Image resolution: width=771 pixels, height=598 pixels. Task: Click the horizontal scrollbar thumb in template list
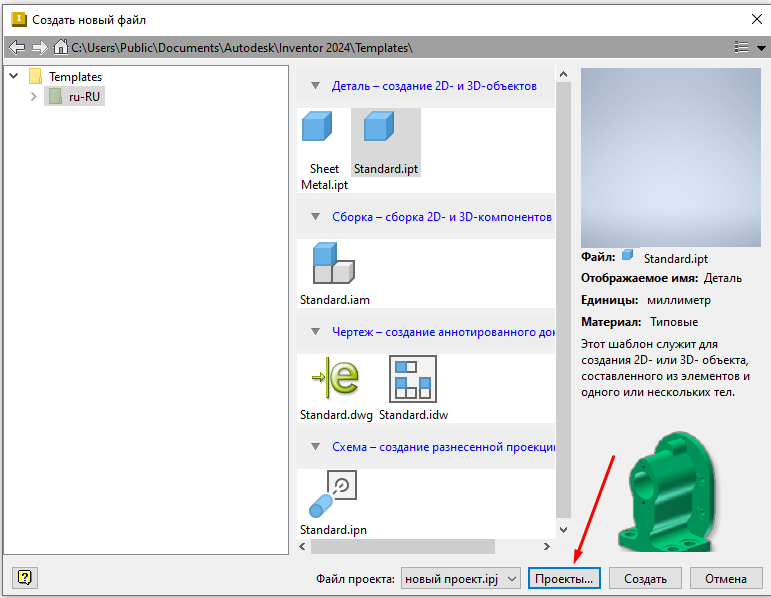(x=403, y=546)
